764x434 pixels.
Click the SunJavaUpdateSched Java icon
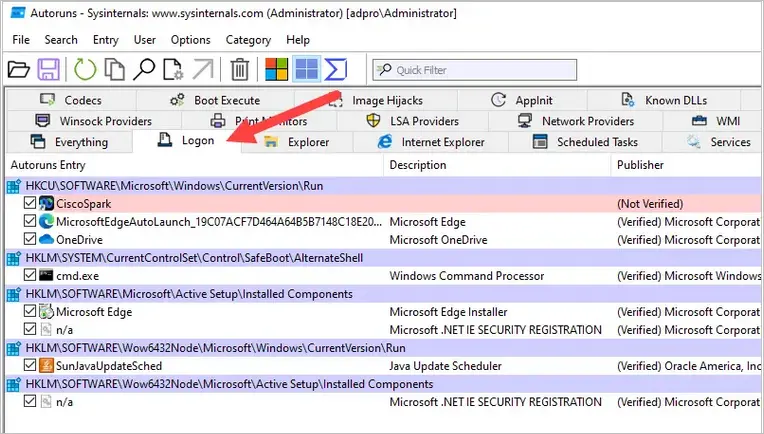click(46, 366)
